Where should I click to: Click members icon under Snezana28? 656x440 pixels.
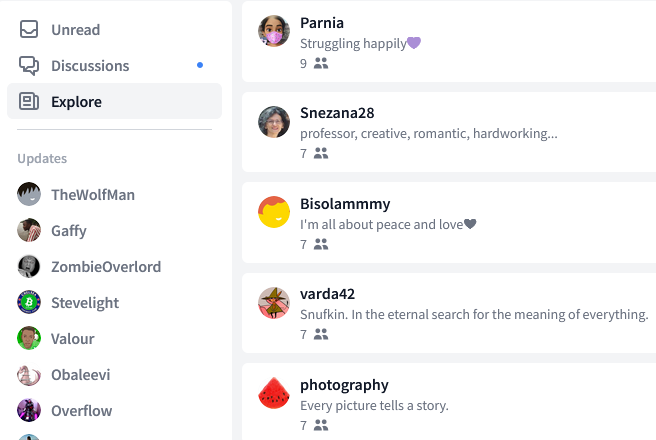click(x=321, y=153)
